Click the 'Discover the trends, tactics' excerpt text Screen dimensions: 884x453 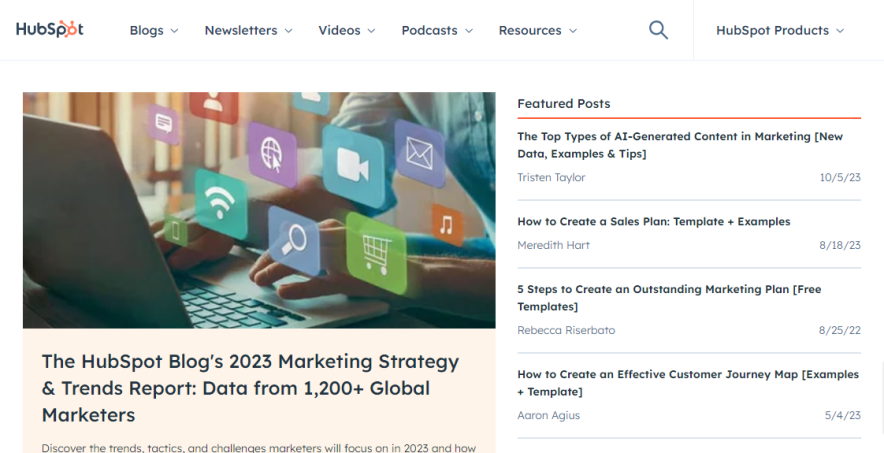click(x=259, y=448)
